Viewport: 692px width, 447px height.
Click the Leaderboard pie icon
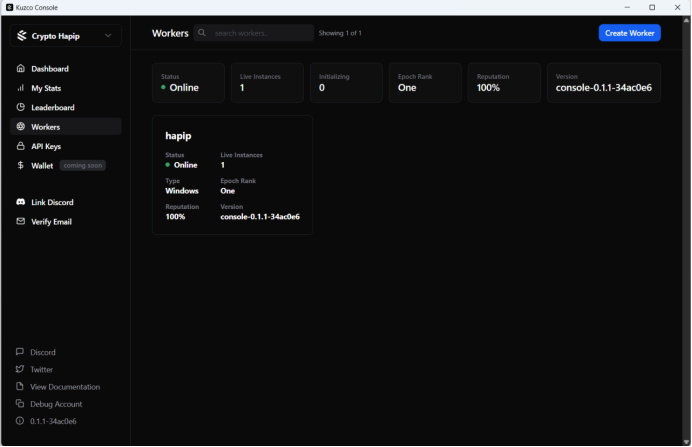click(x=20, y=107)
